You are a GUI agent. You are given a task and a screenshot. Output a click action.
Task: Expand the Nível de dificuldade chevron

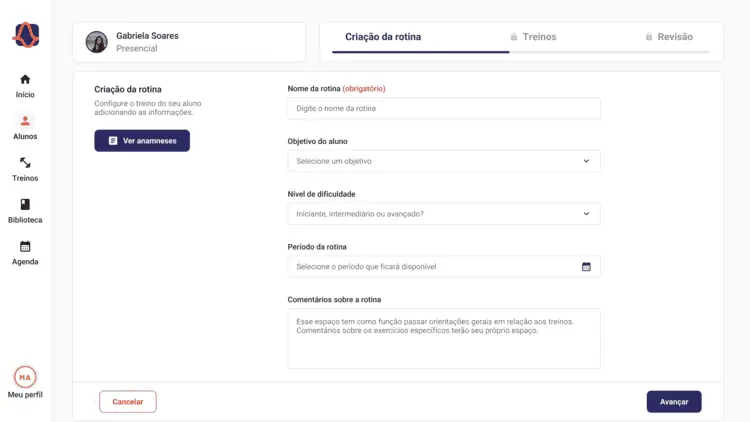coord(586,214)
